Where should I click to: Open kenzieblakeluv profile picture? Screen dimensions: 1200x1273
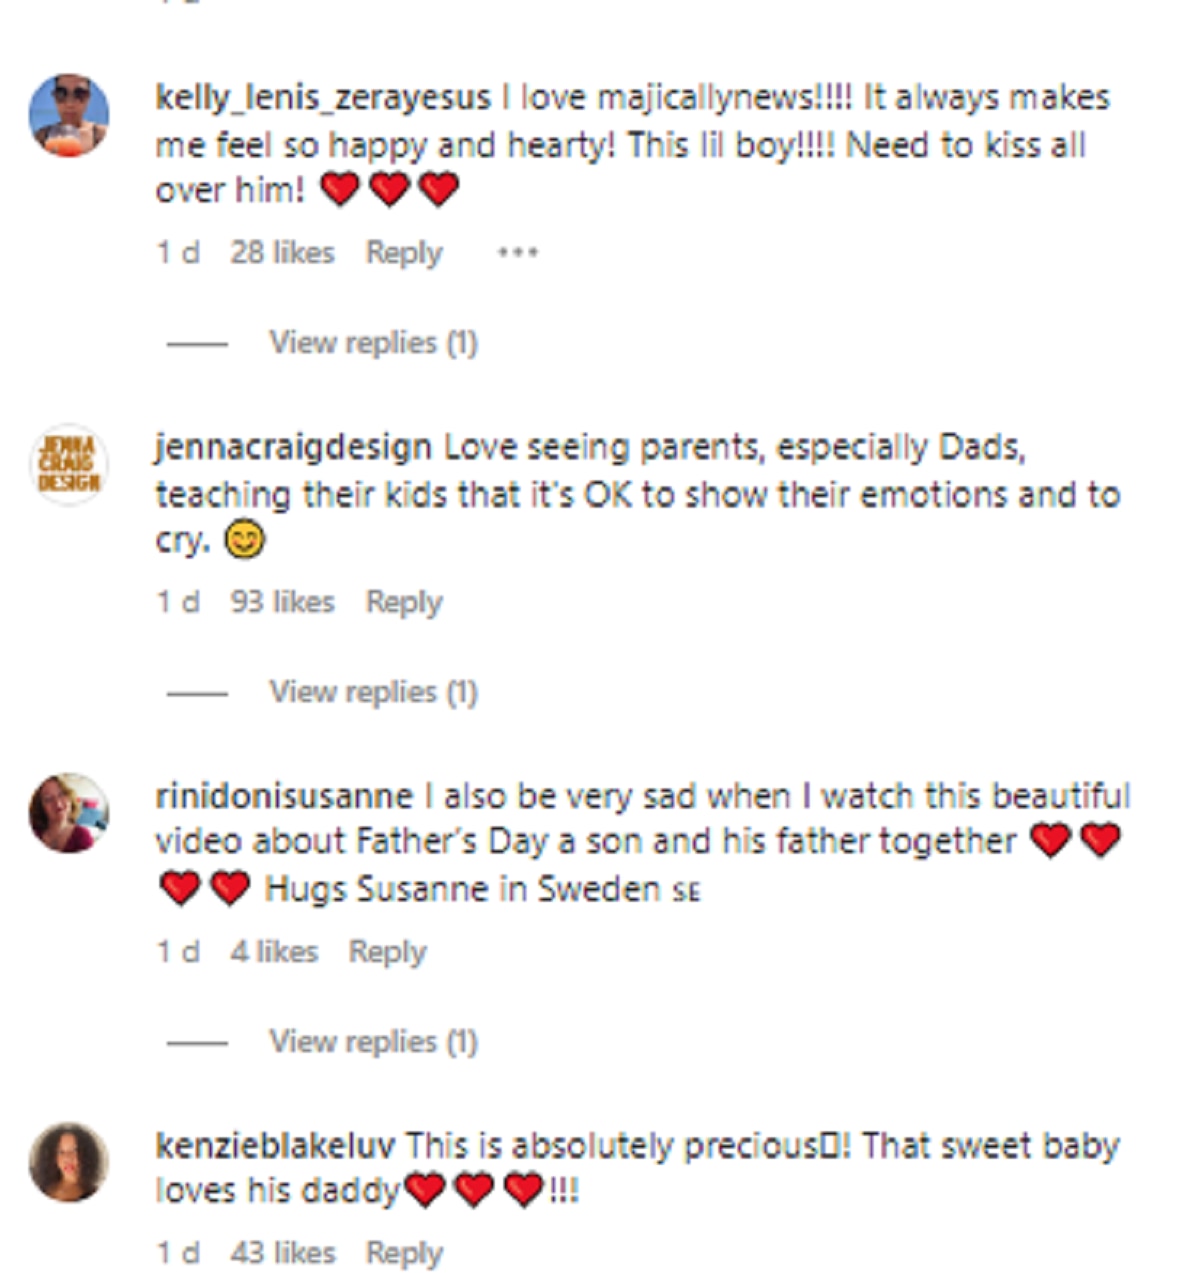click(68, 1162)
